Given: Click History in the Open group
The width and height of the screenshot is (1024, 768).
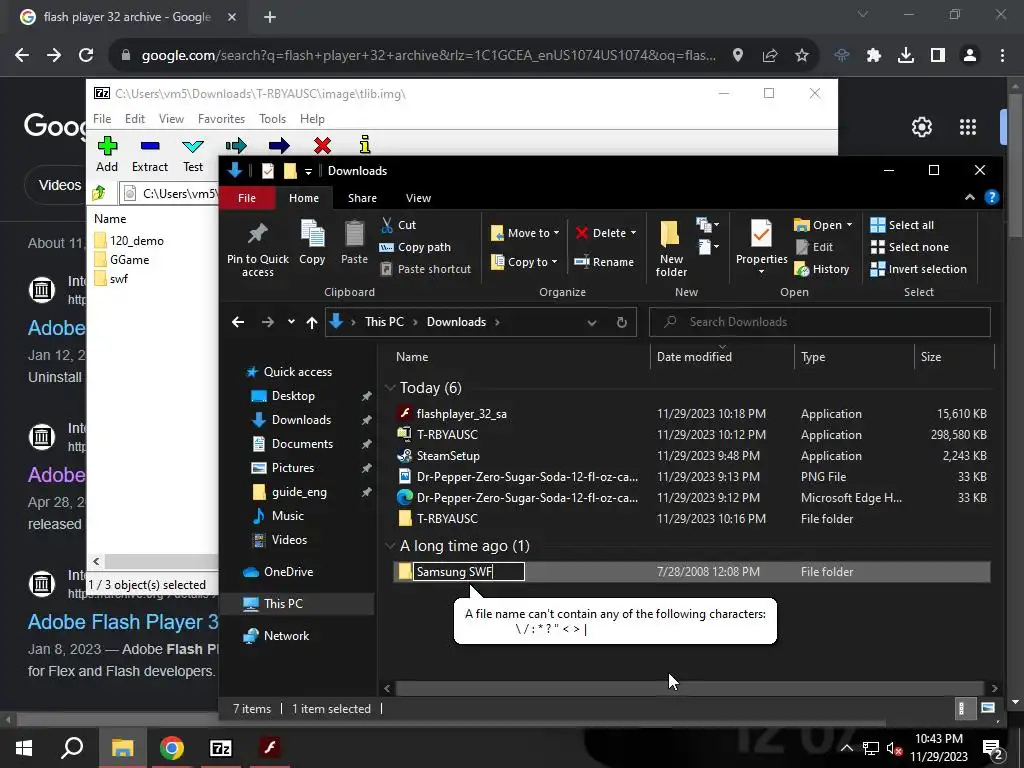Looking at the screenshot, I should click(x=822, y=269).
